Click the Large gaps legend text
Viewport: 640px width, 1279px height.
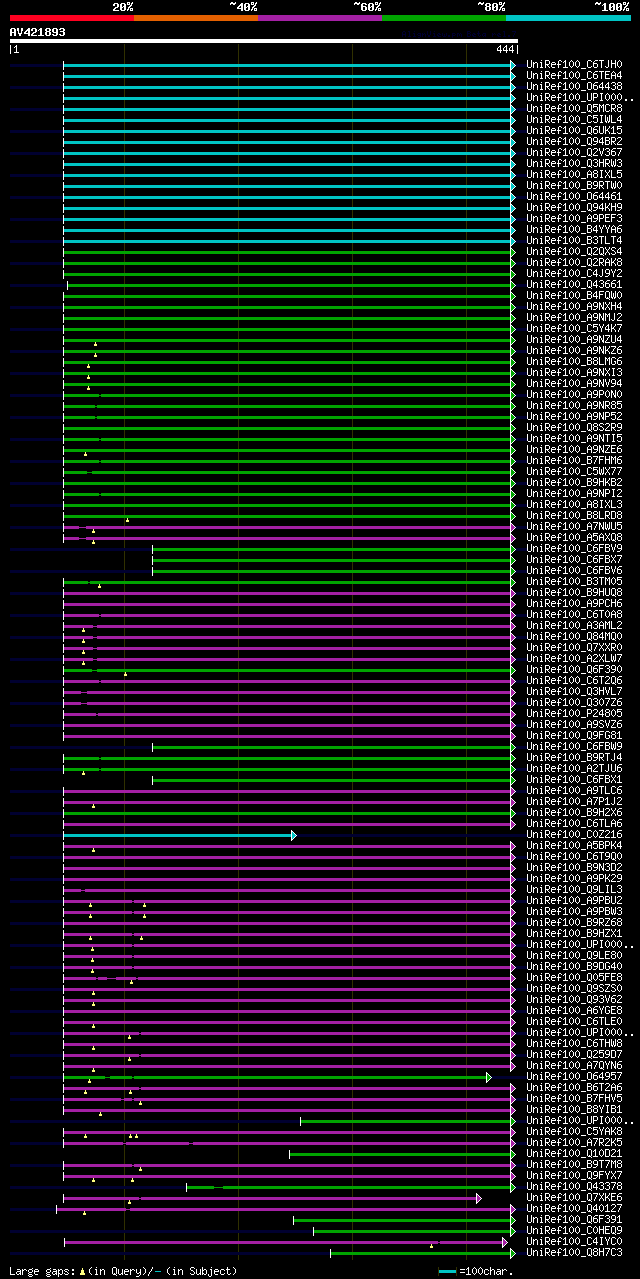click(123, 1271)
